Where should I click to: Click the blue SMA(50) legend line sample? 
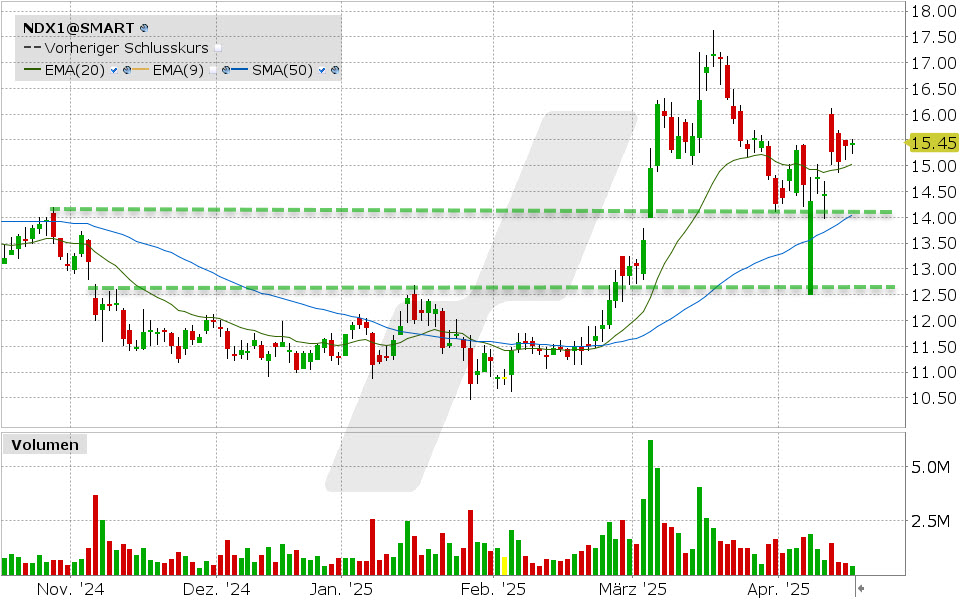tap(239, 69)
